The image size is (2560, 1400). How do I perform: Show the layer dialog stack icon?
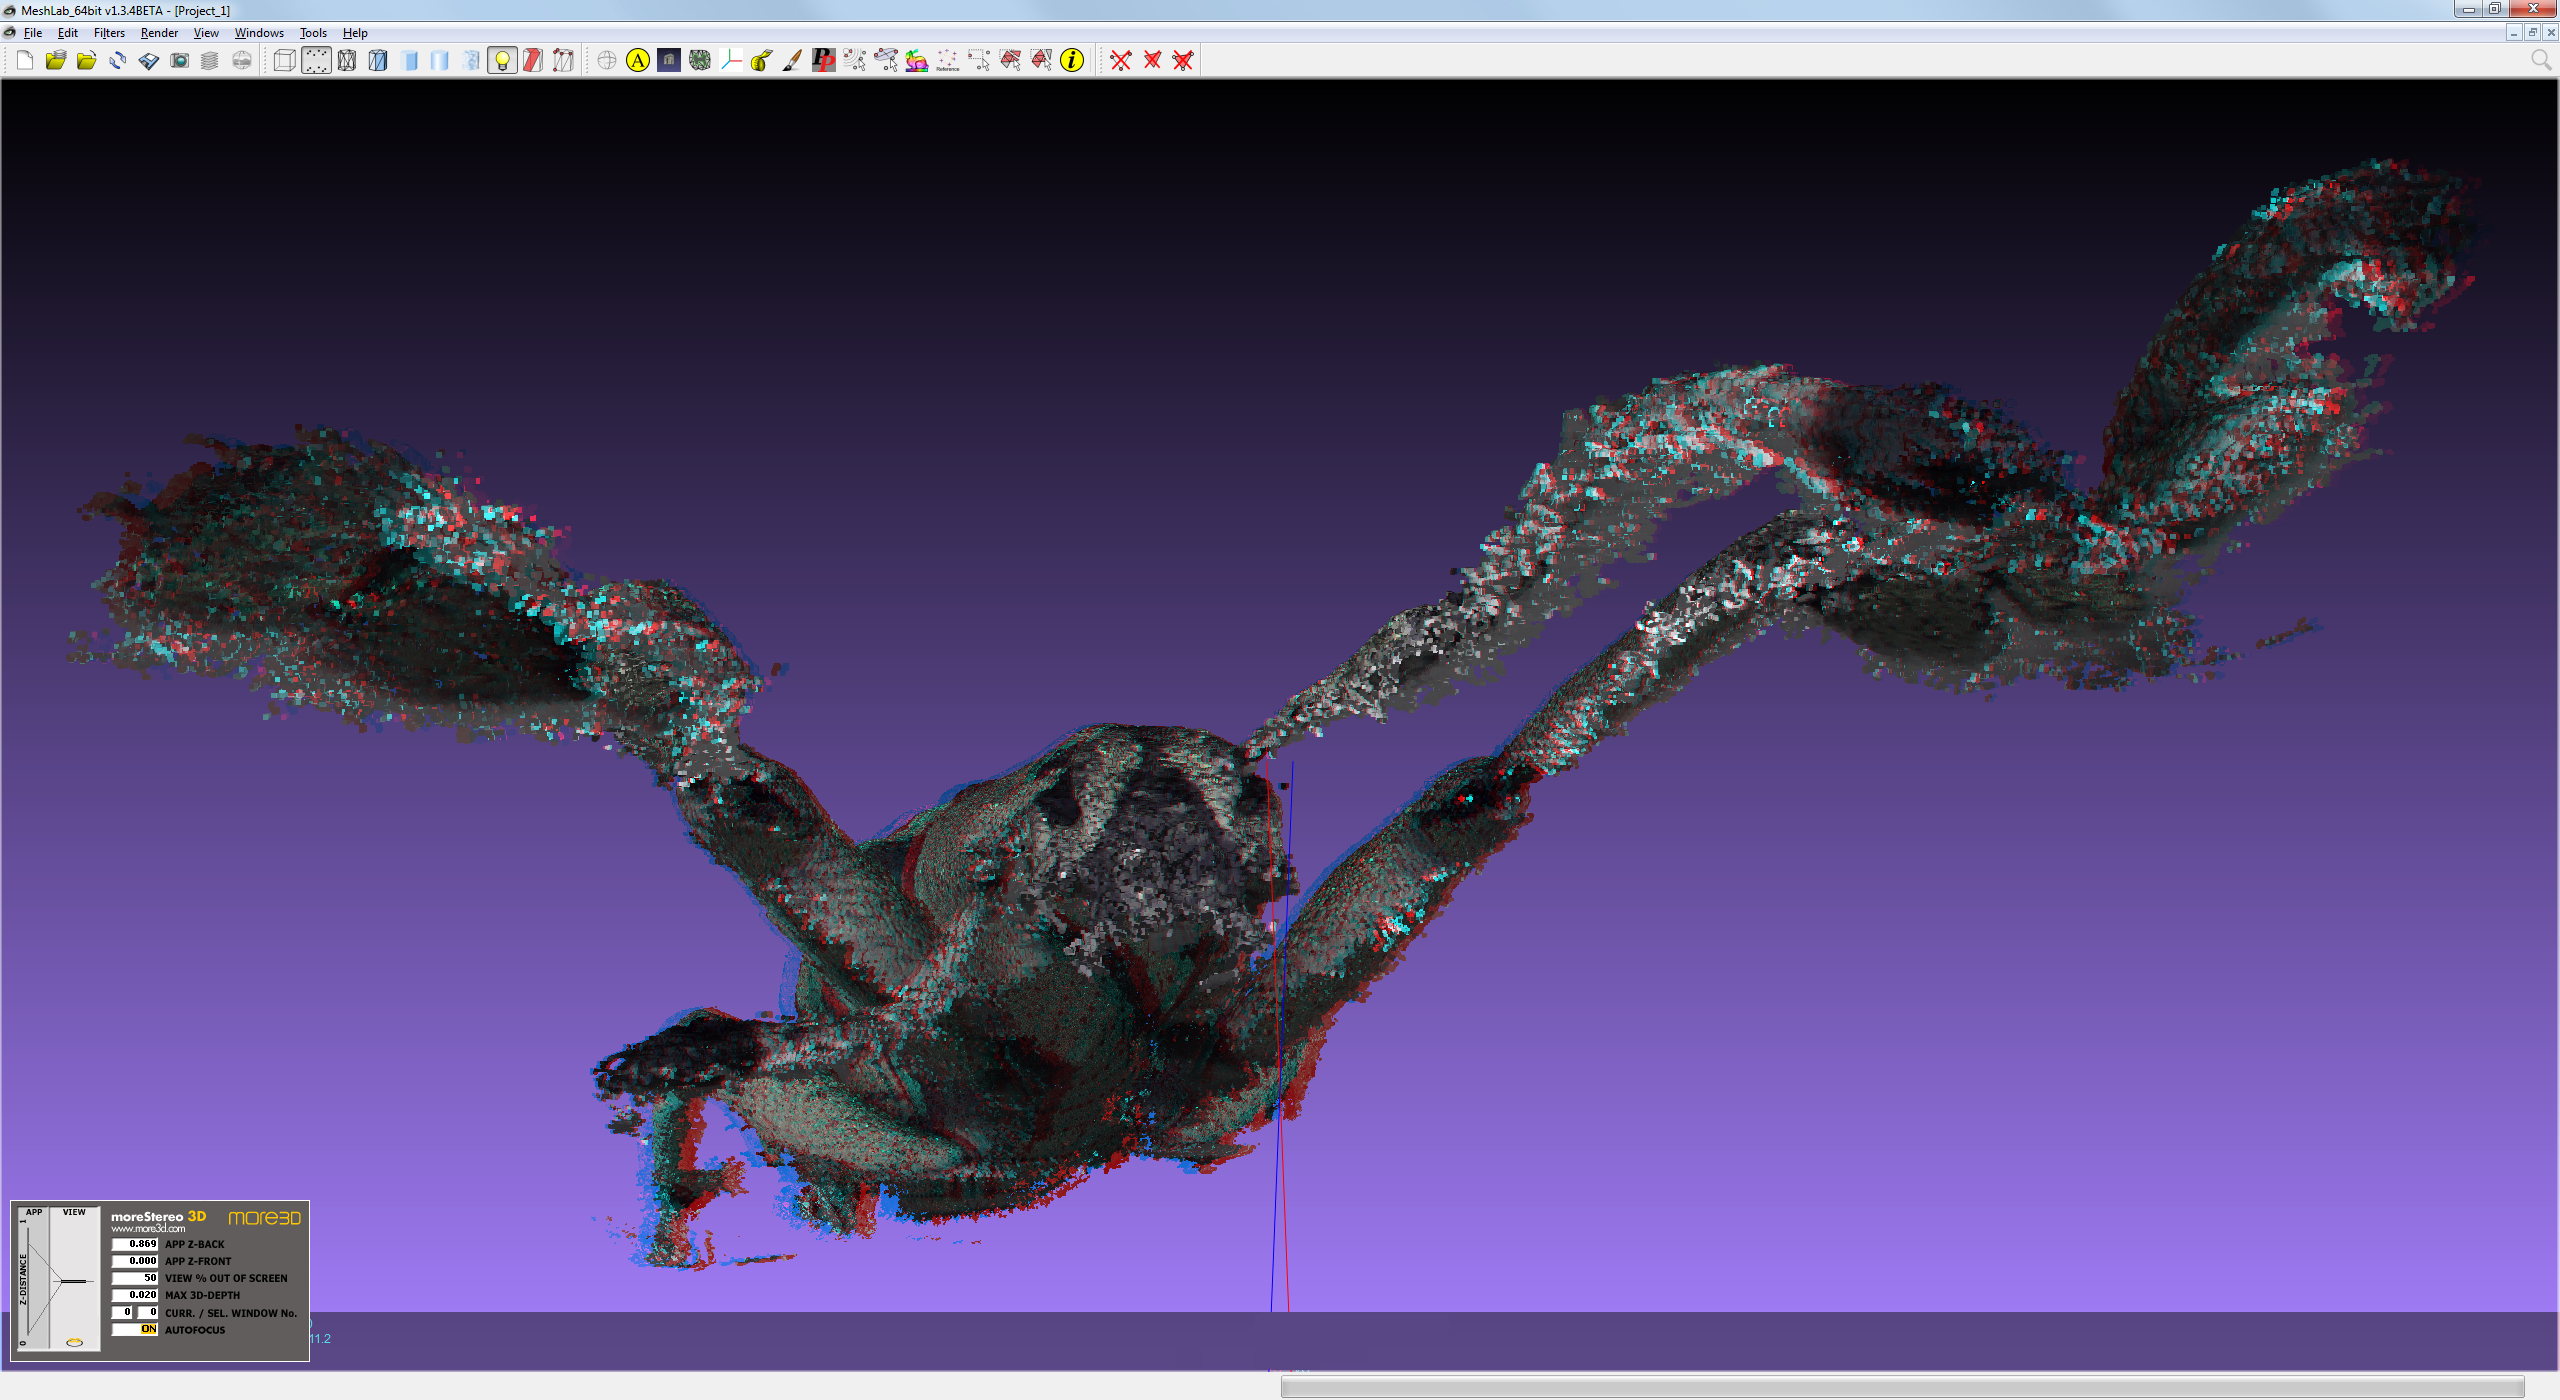tap(210, 61)
